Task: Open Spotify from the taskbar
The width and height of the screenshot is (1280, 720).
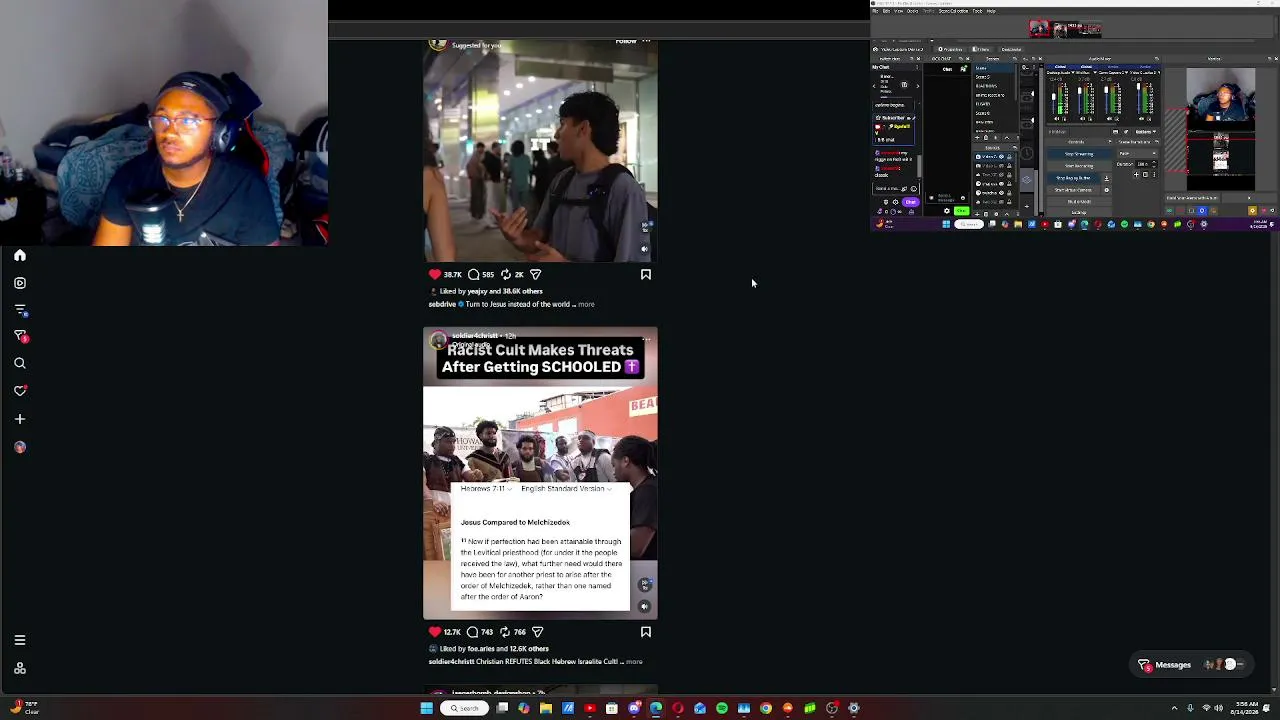Action: point(722,708)
